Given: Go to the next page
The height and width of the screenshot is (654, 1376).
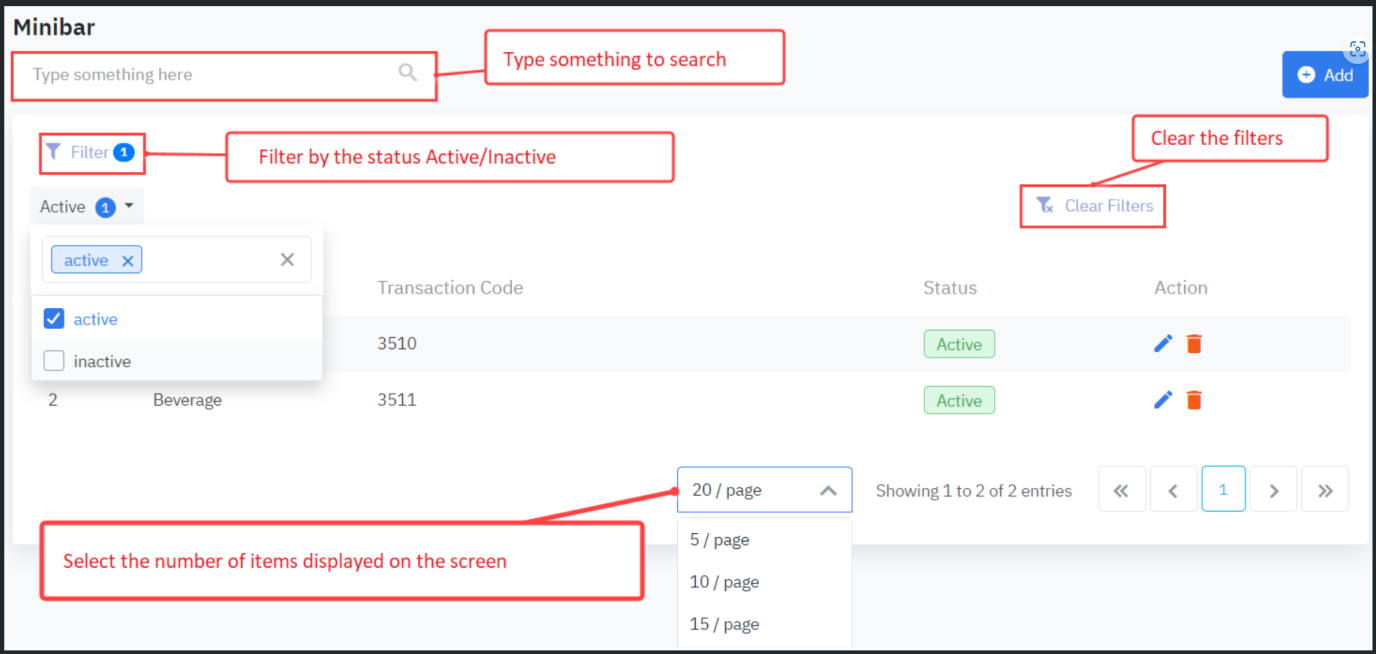Looking at the screenshot, I should coord(1274,490).
